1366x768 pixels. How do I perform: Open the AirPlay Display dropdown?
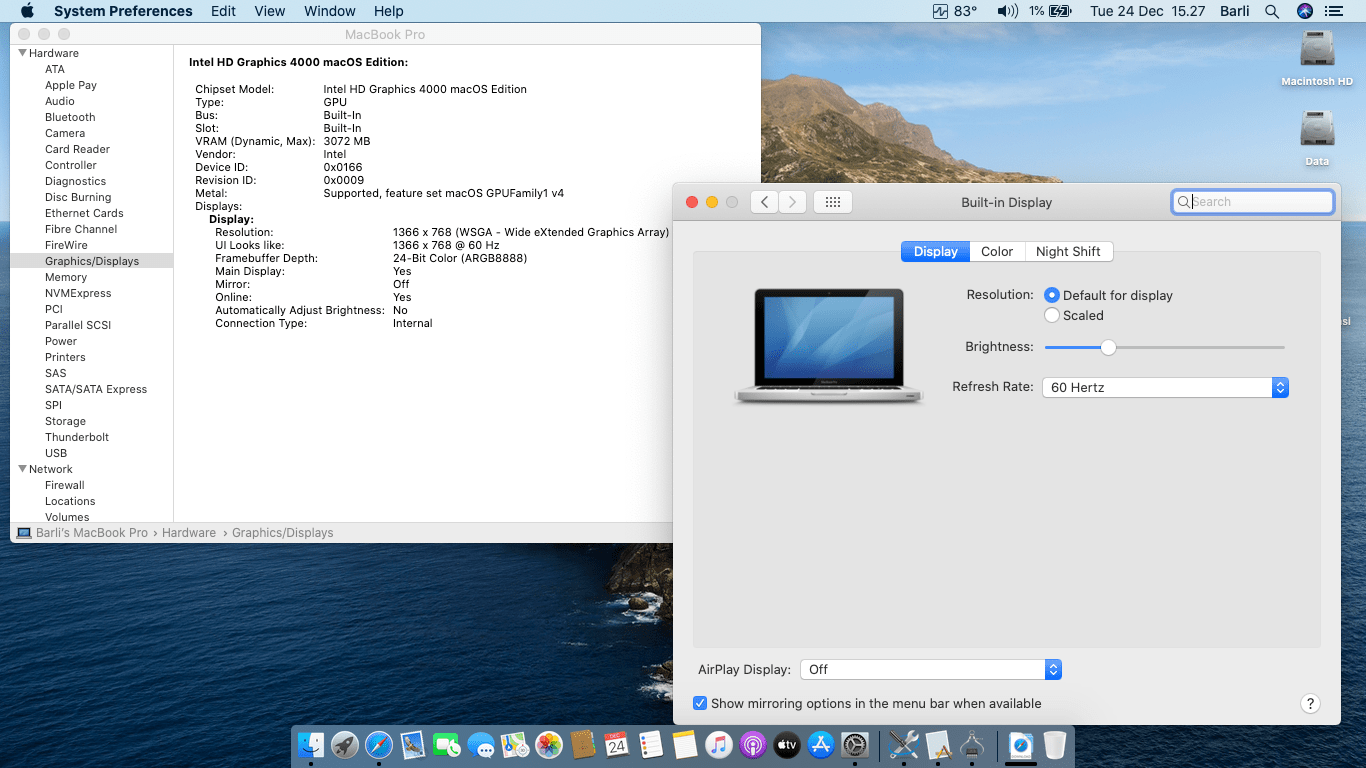coord(930,669)
